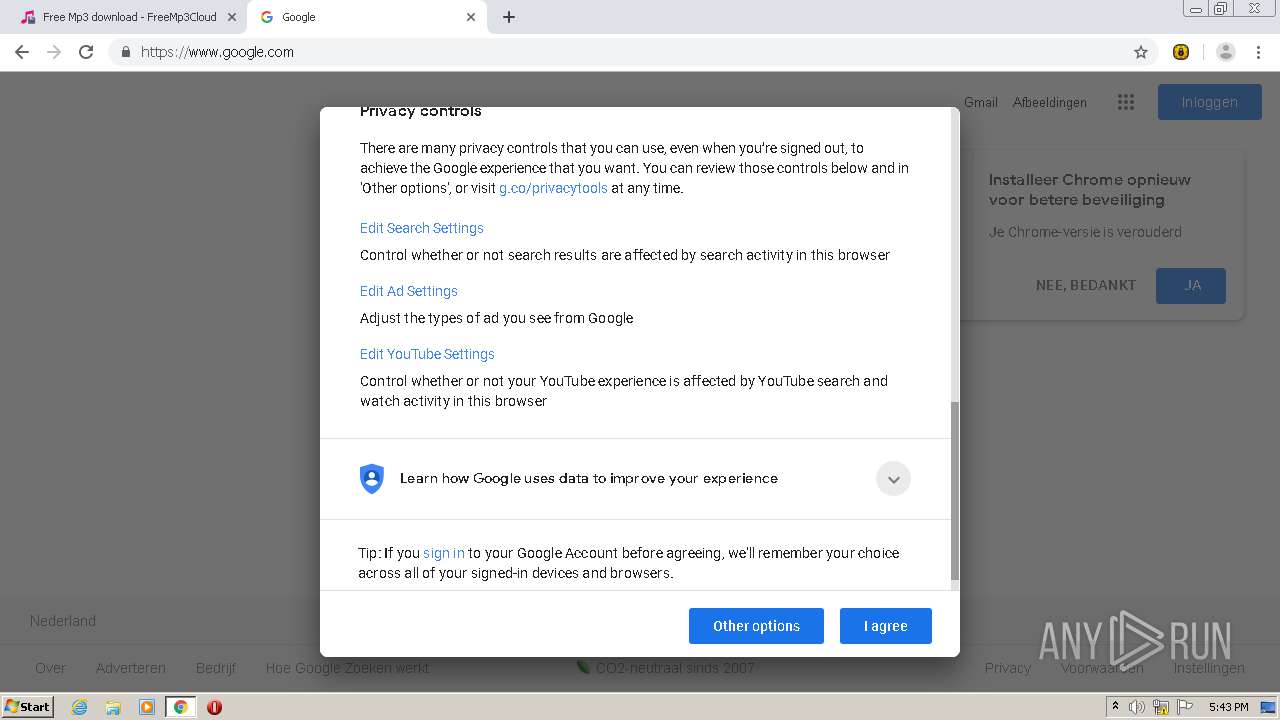This screenshot has height=720, width=1280.
Task: Click Chrome icon in taskbar
Action: click(x=181, y=707)
